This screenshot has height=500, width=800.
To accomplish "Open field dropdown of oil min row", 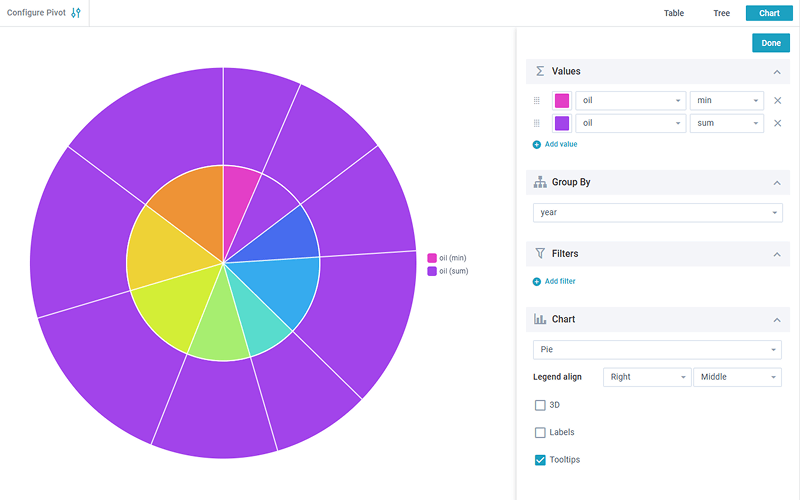I will point(631,101).
